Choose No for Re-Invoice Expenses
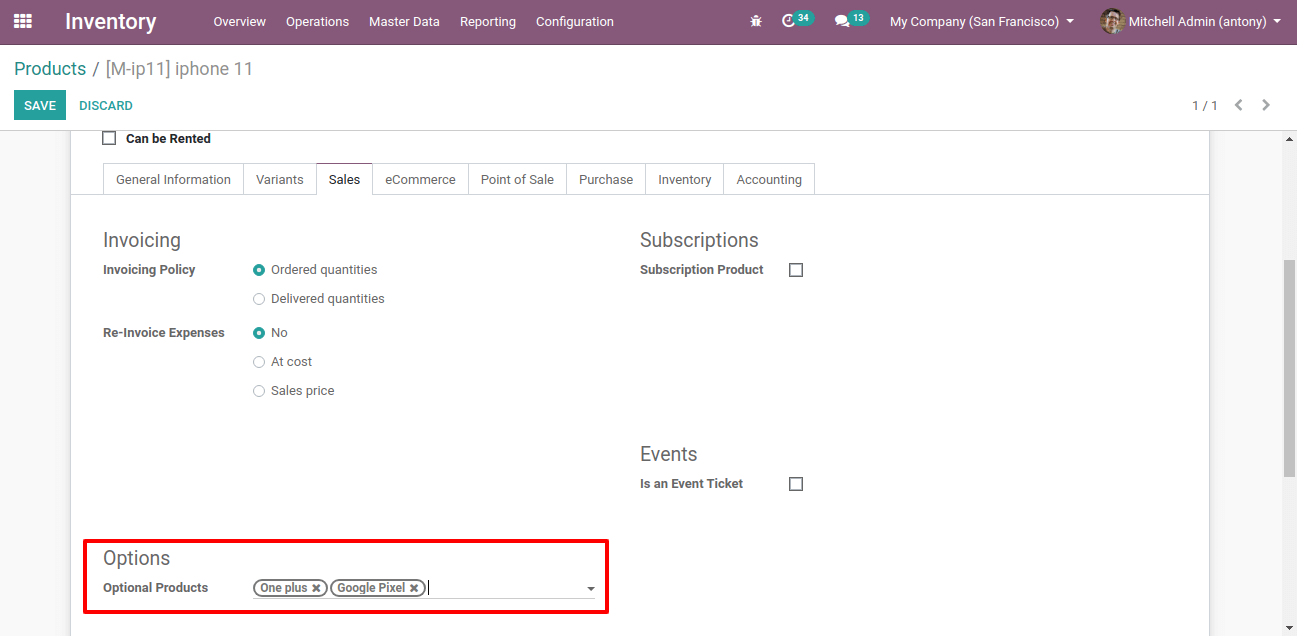This screenshot has width=1297, height=636. [x=259, y=333]
